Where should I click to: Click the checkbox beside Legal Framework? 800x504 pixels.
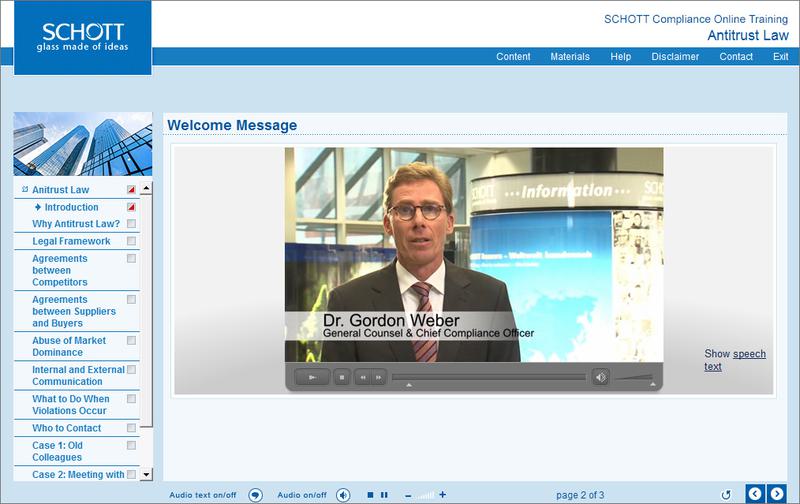[x=131, y=241]
